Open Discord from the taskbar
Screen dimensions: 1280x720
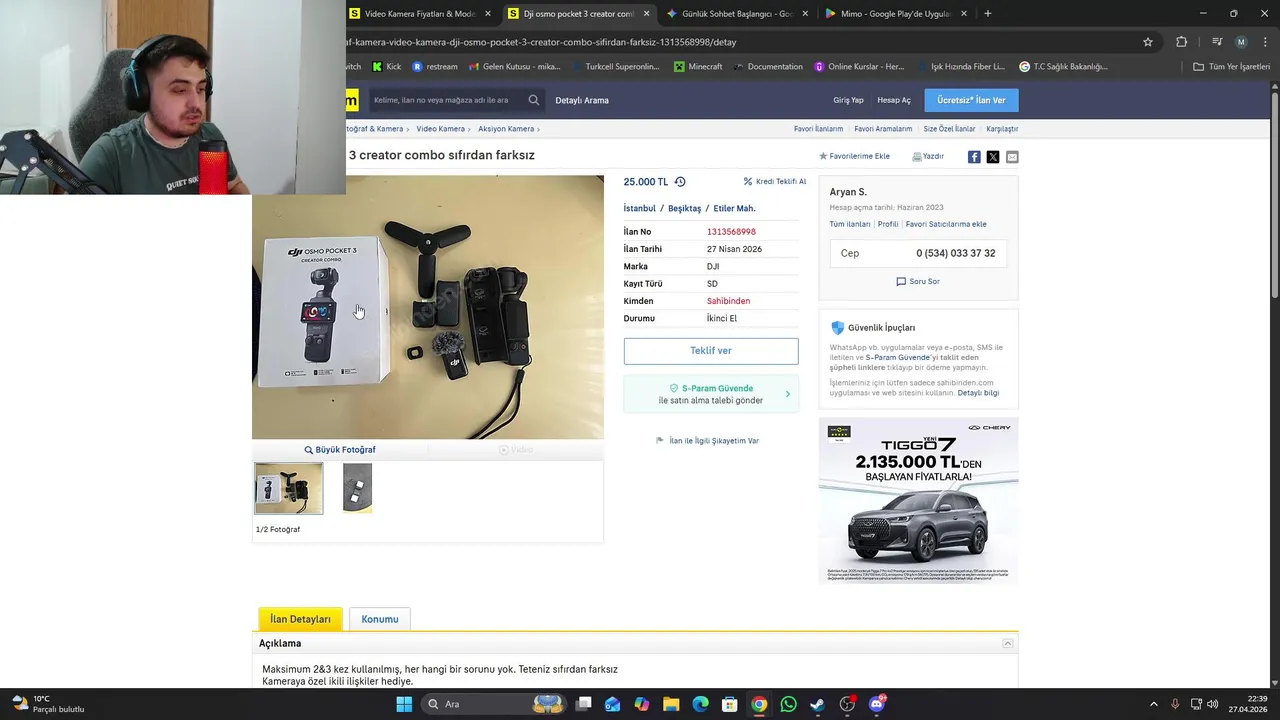(x=877, y=704)
